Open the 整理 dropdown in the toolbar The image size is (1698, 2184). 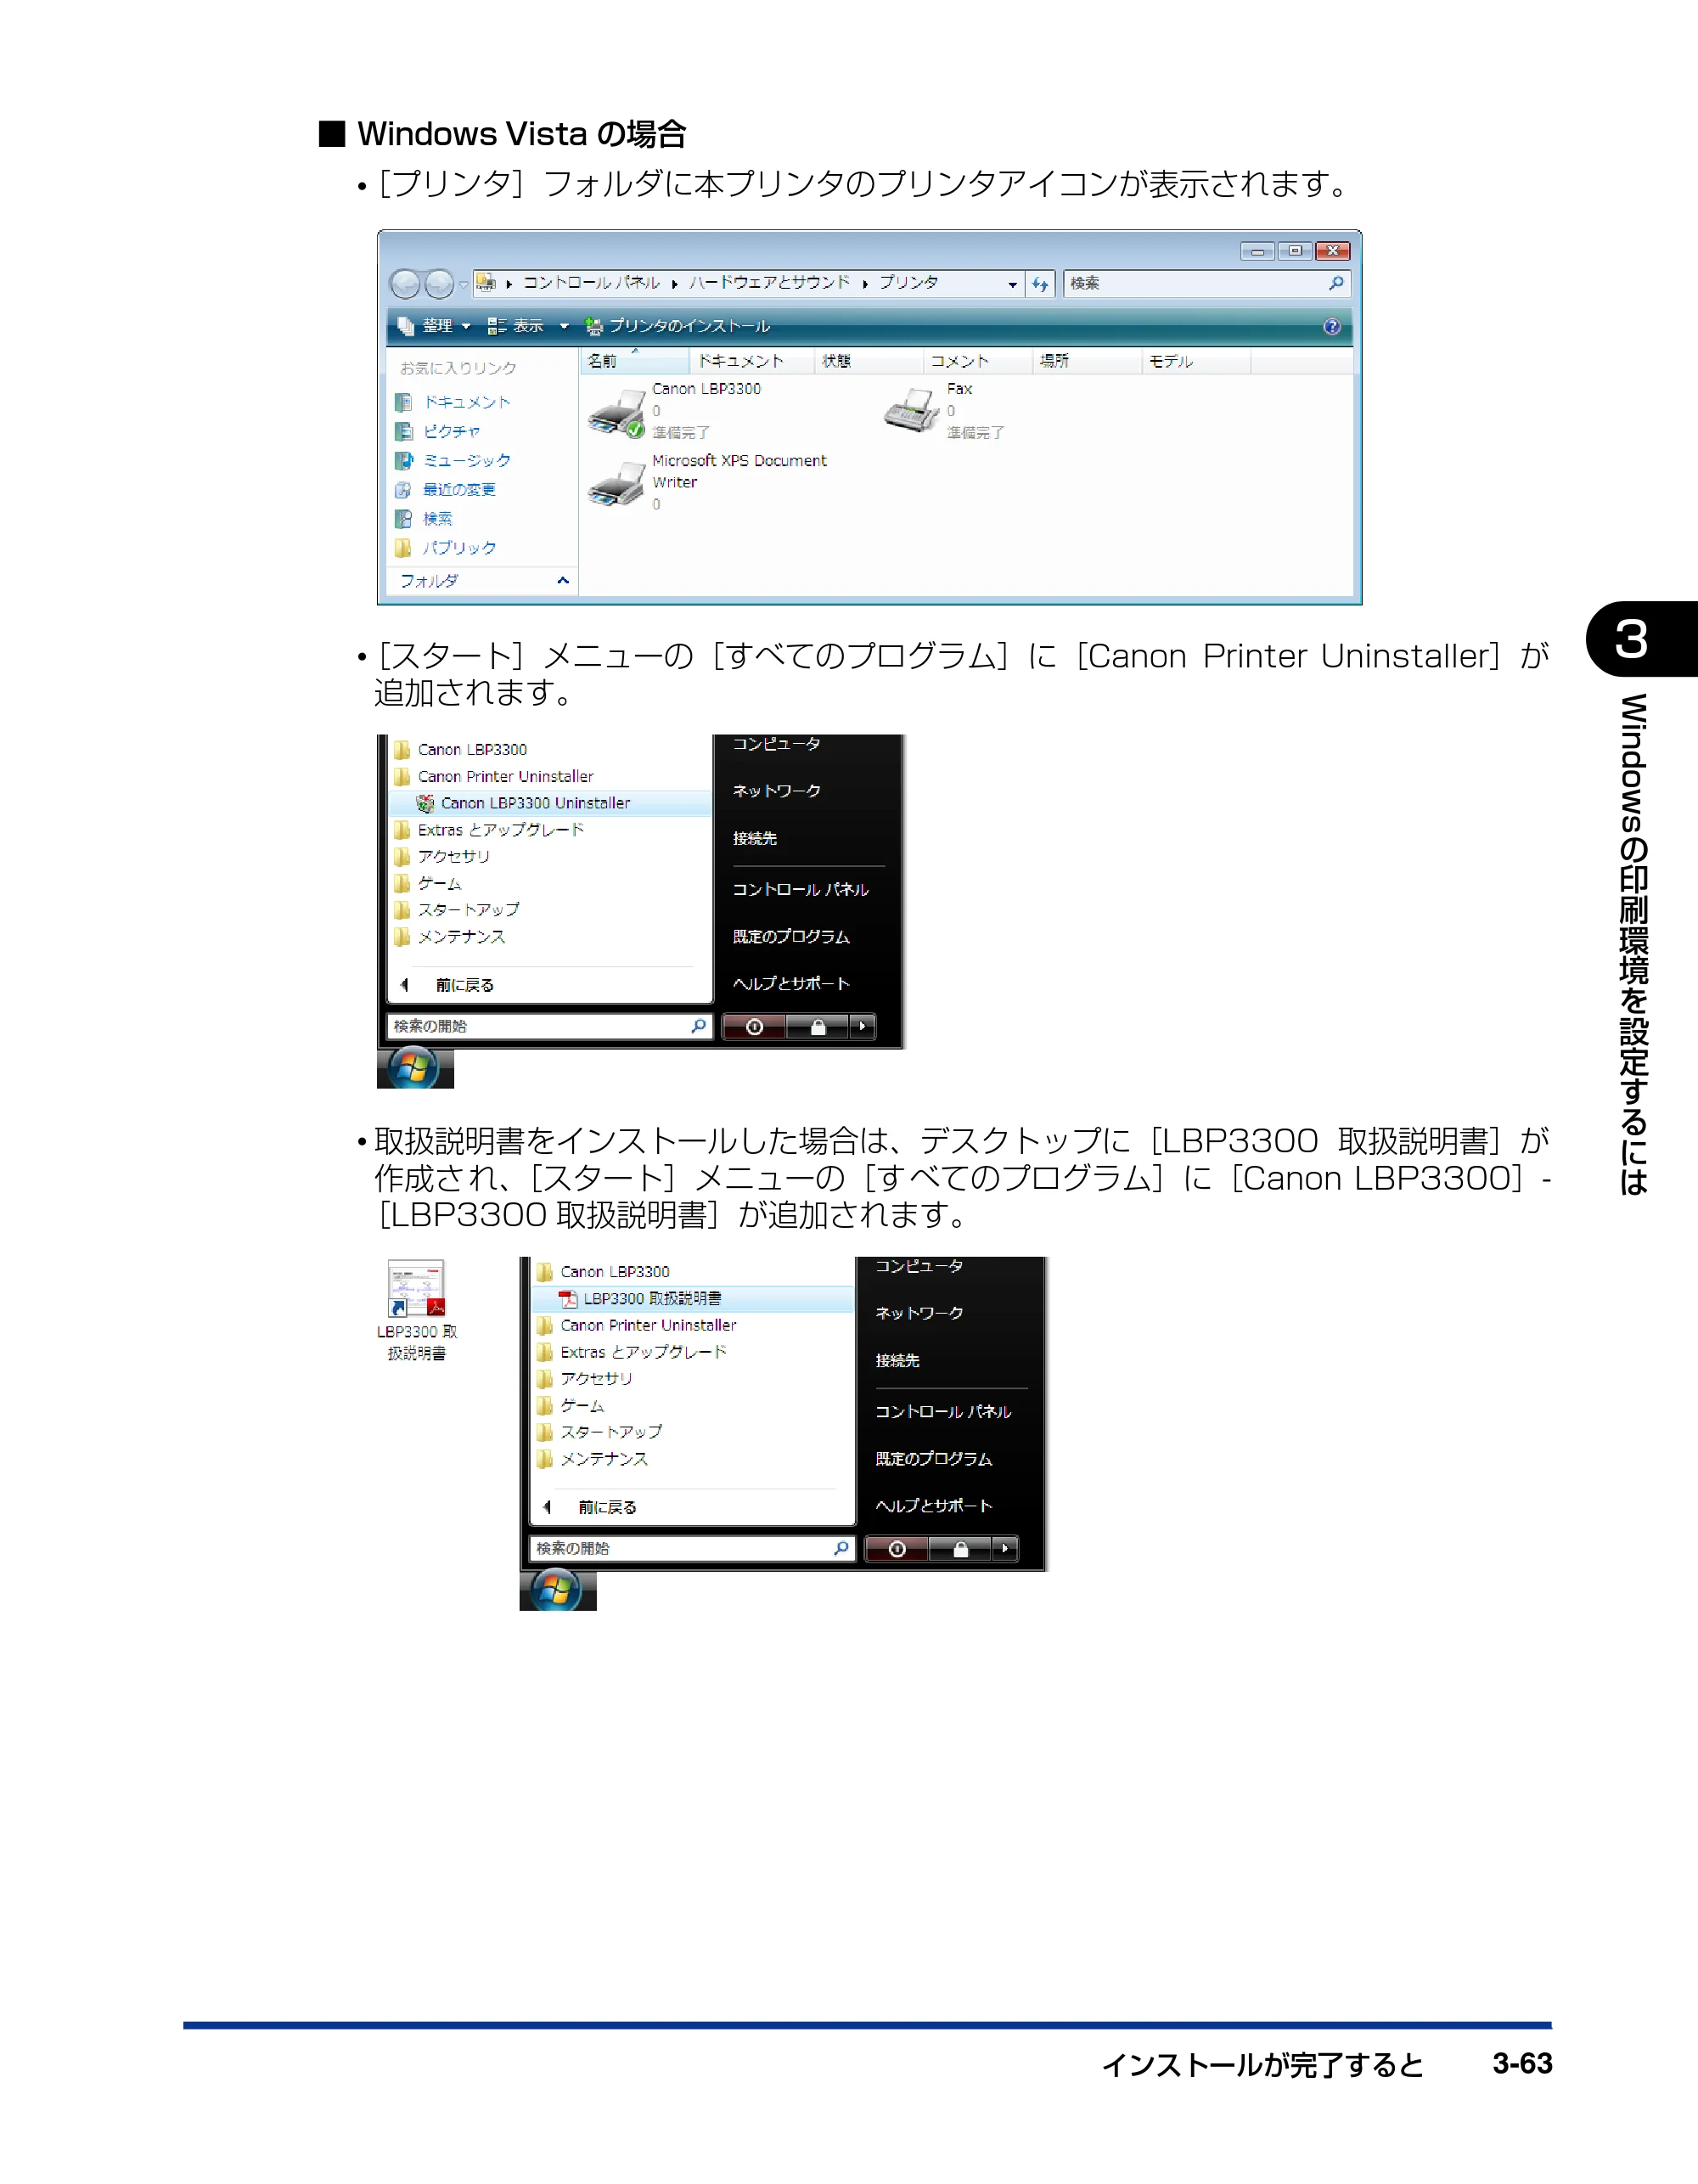(434, 326)
